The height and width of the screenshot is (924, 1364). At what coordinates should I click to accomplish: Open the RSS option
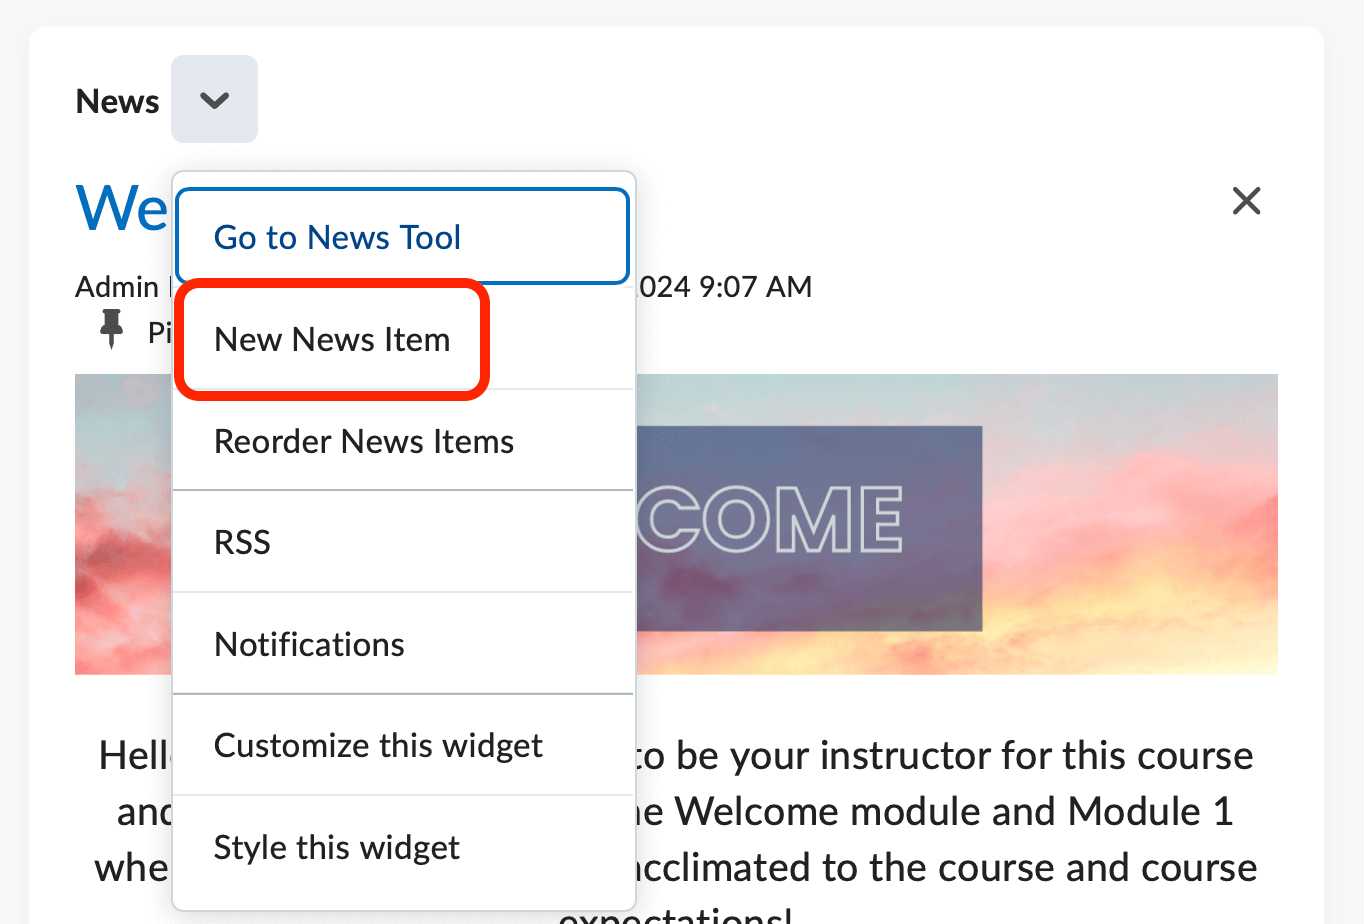point(242,542)
